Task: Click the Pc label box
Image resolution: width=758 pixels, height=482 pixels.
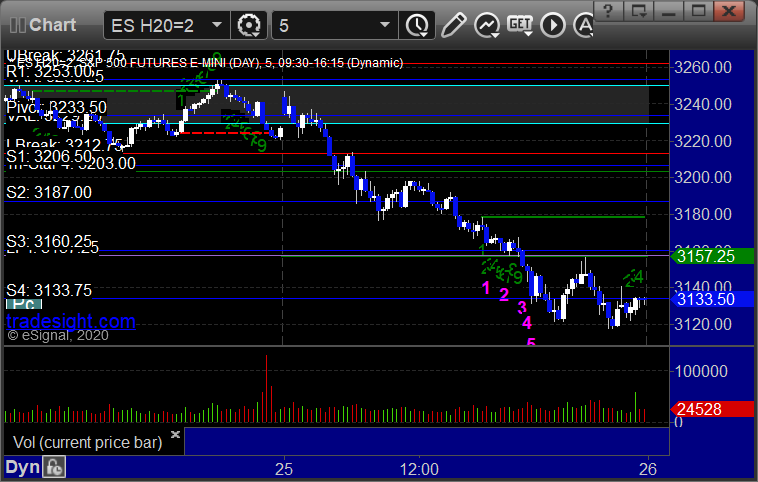Action: tap(24, 304)
